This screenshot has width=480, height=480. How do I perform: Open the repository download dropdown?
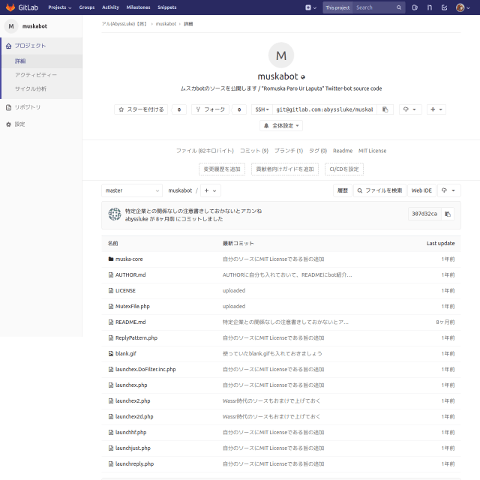(x=449, y=190)
